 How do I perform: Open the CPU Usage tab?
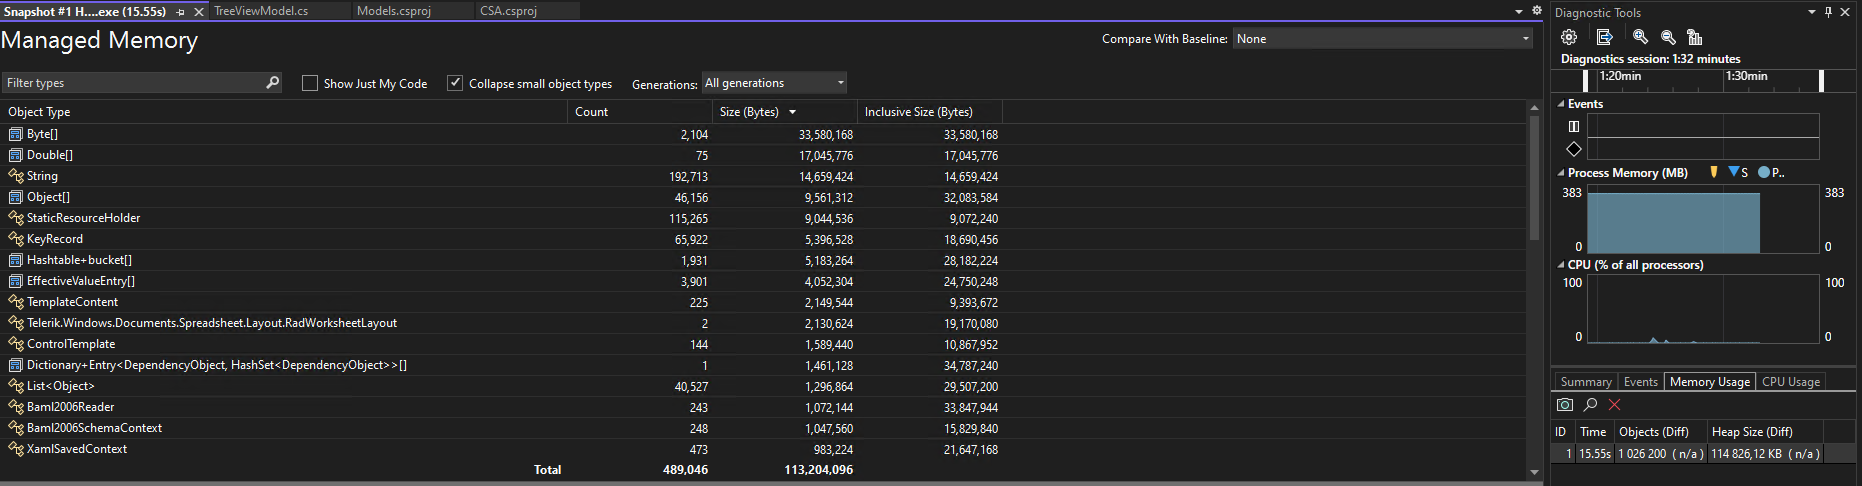(x=1791, y=382)
